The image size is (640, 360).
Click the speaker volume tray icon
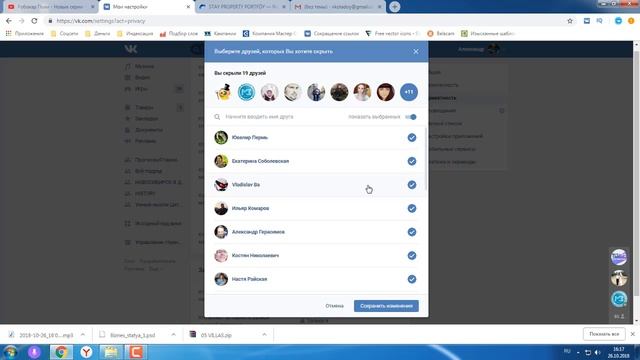click(598, 352)
